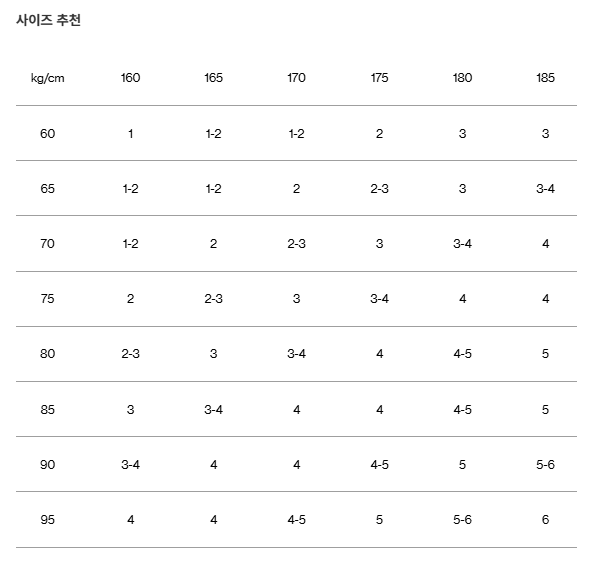Screen dimensions: 597x562
Task: Click the 170 cm column header
Action: [297, 78]
